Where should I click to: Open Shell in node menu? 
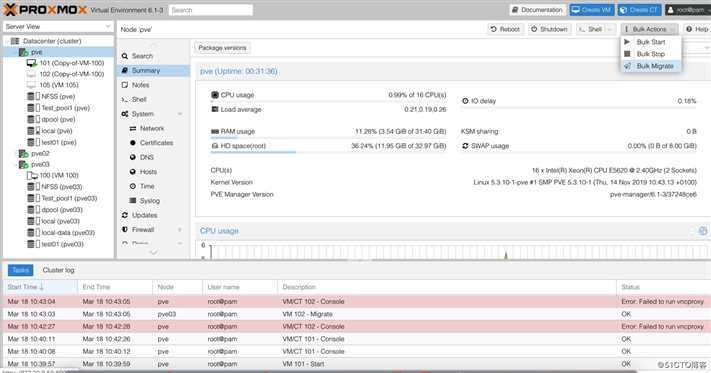(153, 100)
